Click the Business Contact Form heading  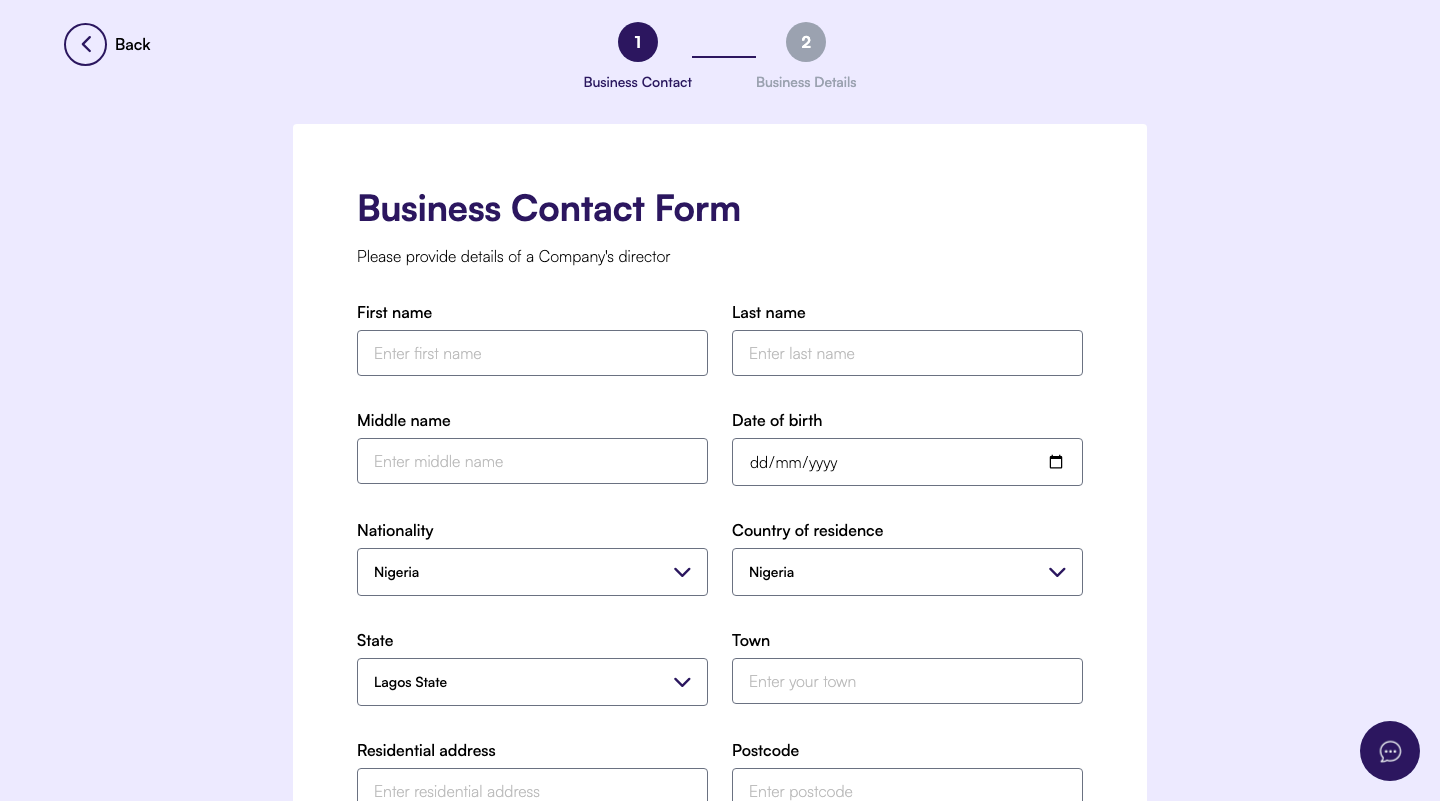pos(549,208)
